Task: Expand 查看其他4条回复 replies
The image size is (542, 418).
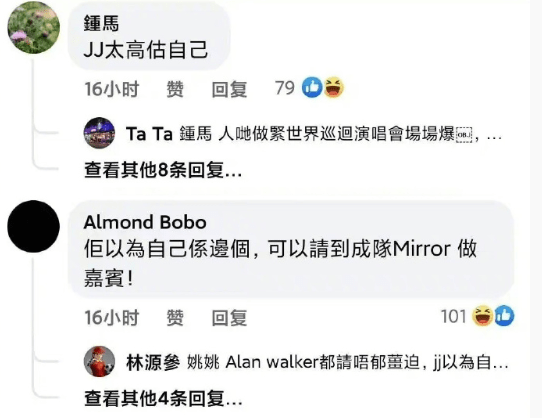Action: point(163,398)
